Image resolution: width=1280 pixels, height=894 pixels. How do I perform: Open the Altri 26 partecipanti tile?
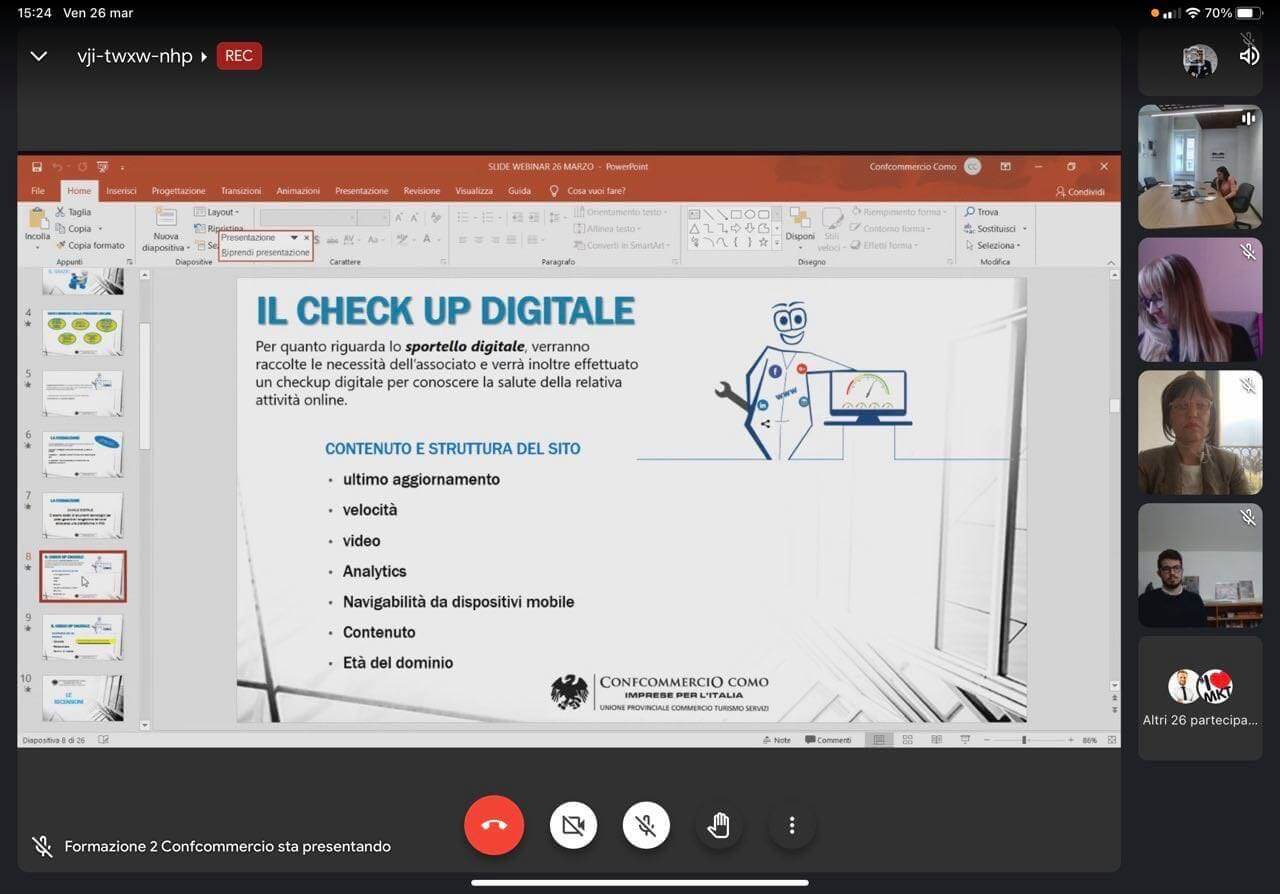[x=1200, y=696]
